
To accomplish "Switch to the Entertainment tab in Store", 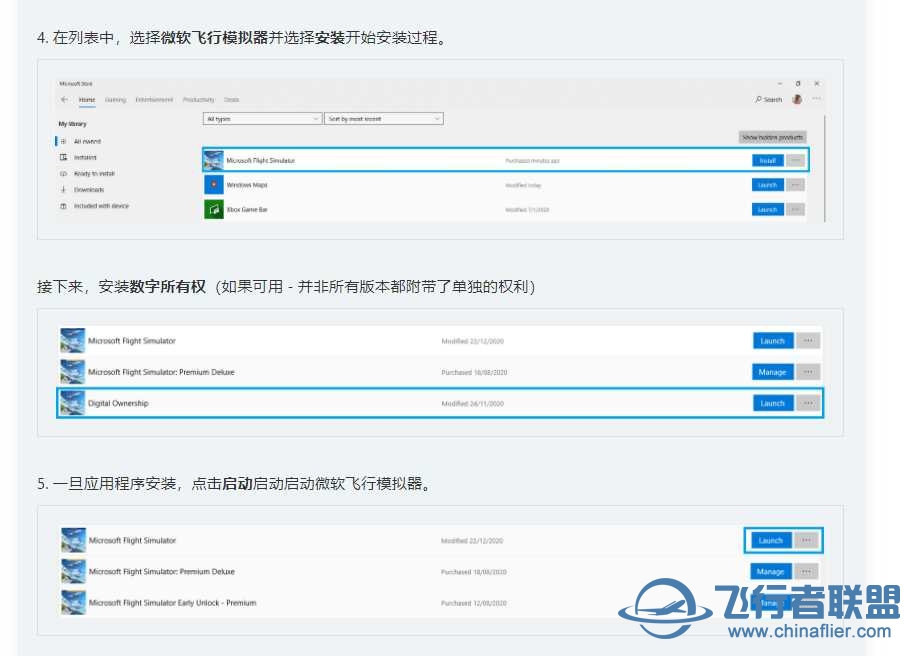I will pos(154,100).
